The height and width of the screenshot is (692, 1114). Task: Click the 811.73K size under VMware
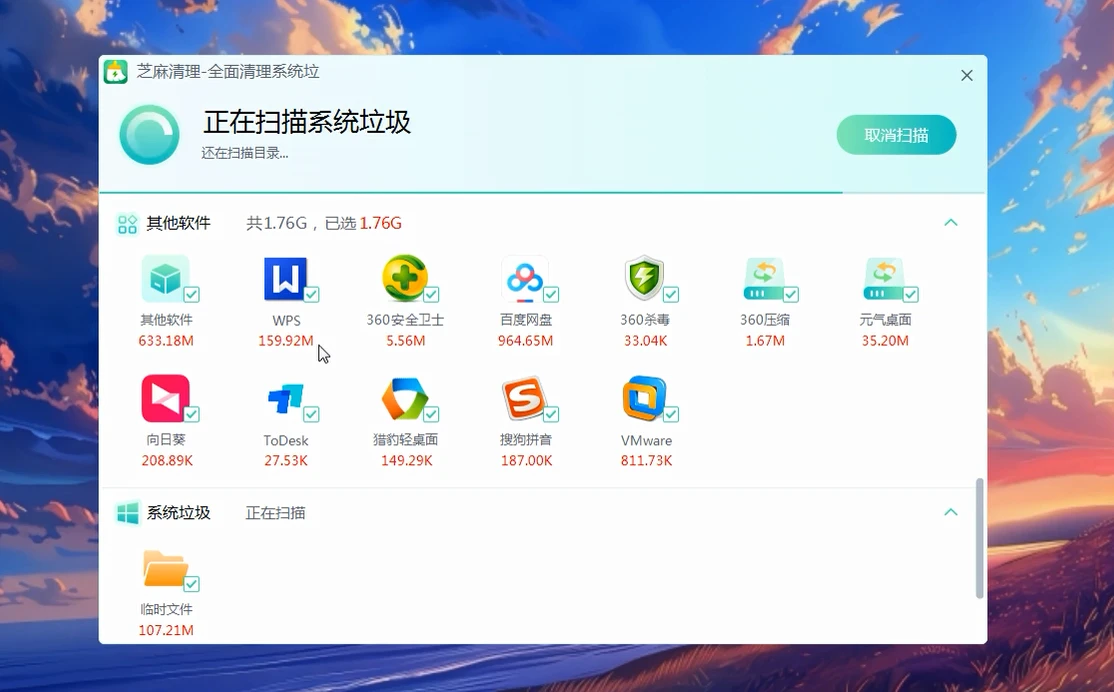tap(646, 460)
